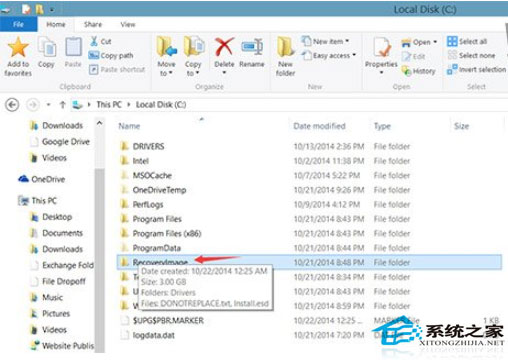This screenshot has height=360, width=508.
Task: Click Invert selection in the ribbon
Action: (477, 69)
